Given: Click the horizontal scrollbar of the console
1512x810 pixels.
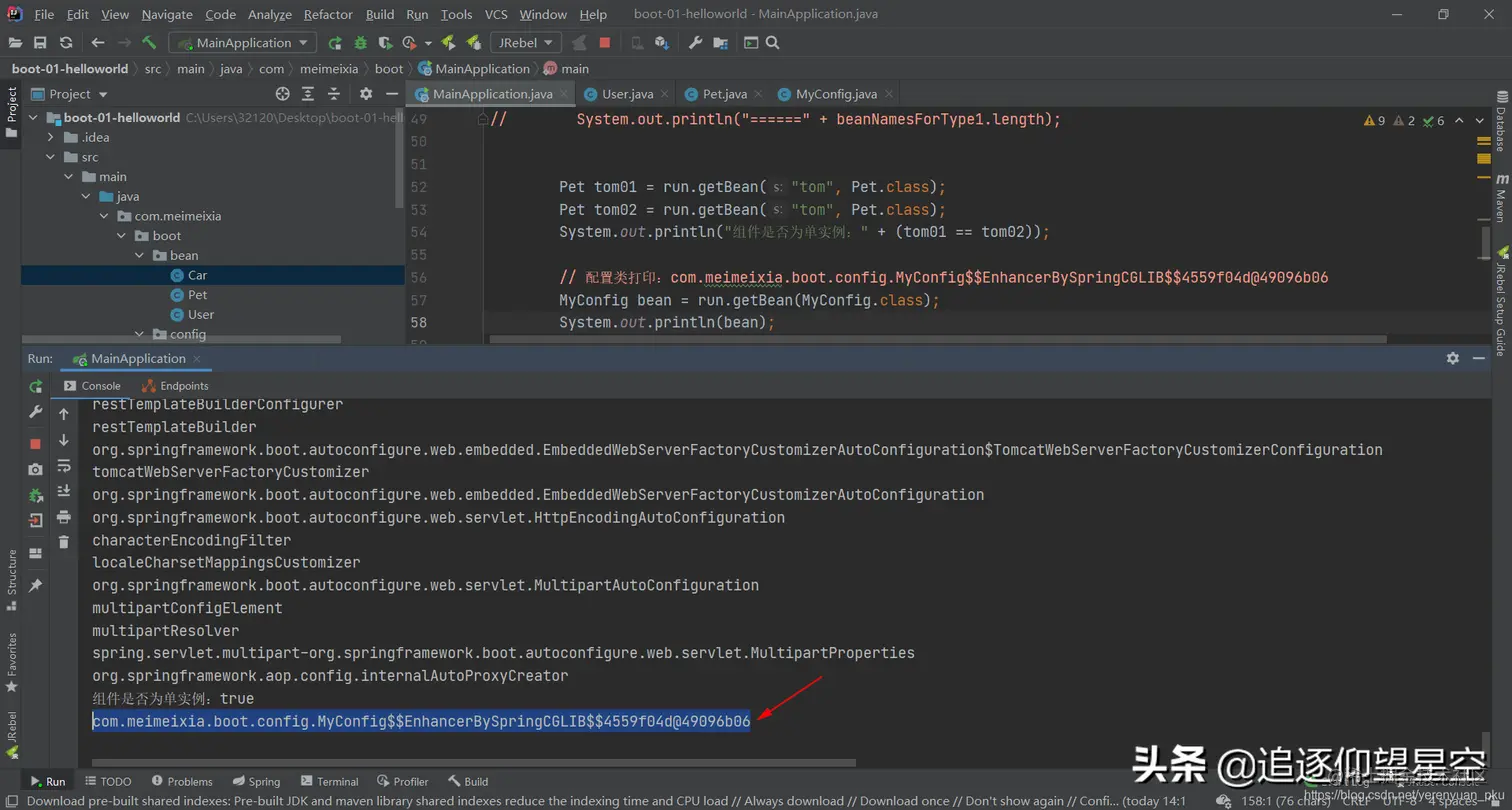Looking at the screenshot, I should (x=472, y=762).
